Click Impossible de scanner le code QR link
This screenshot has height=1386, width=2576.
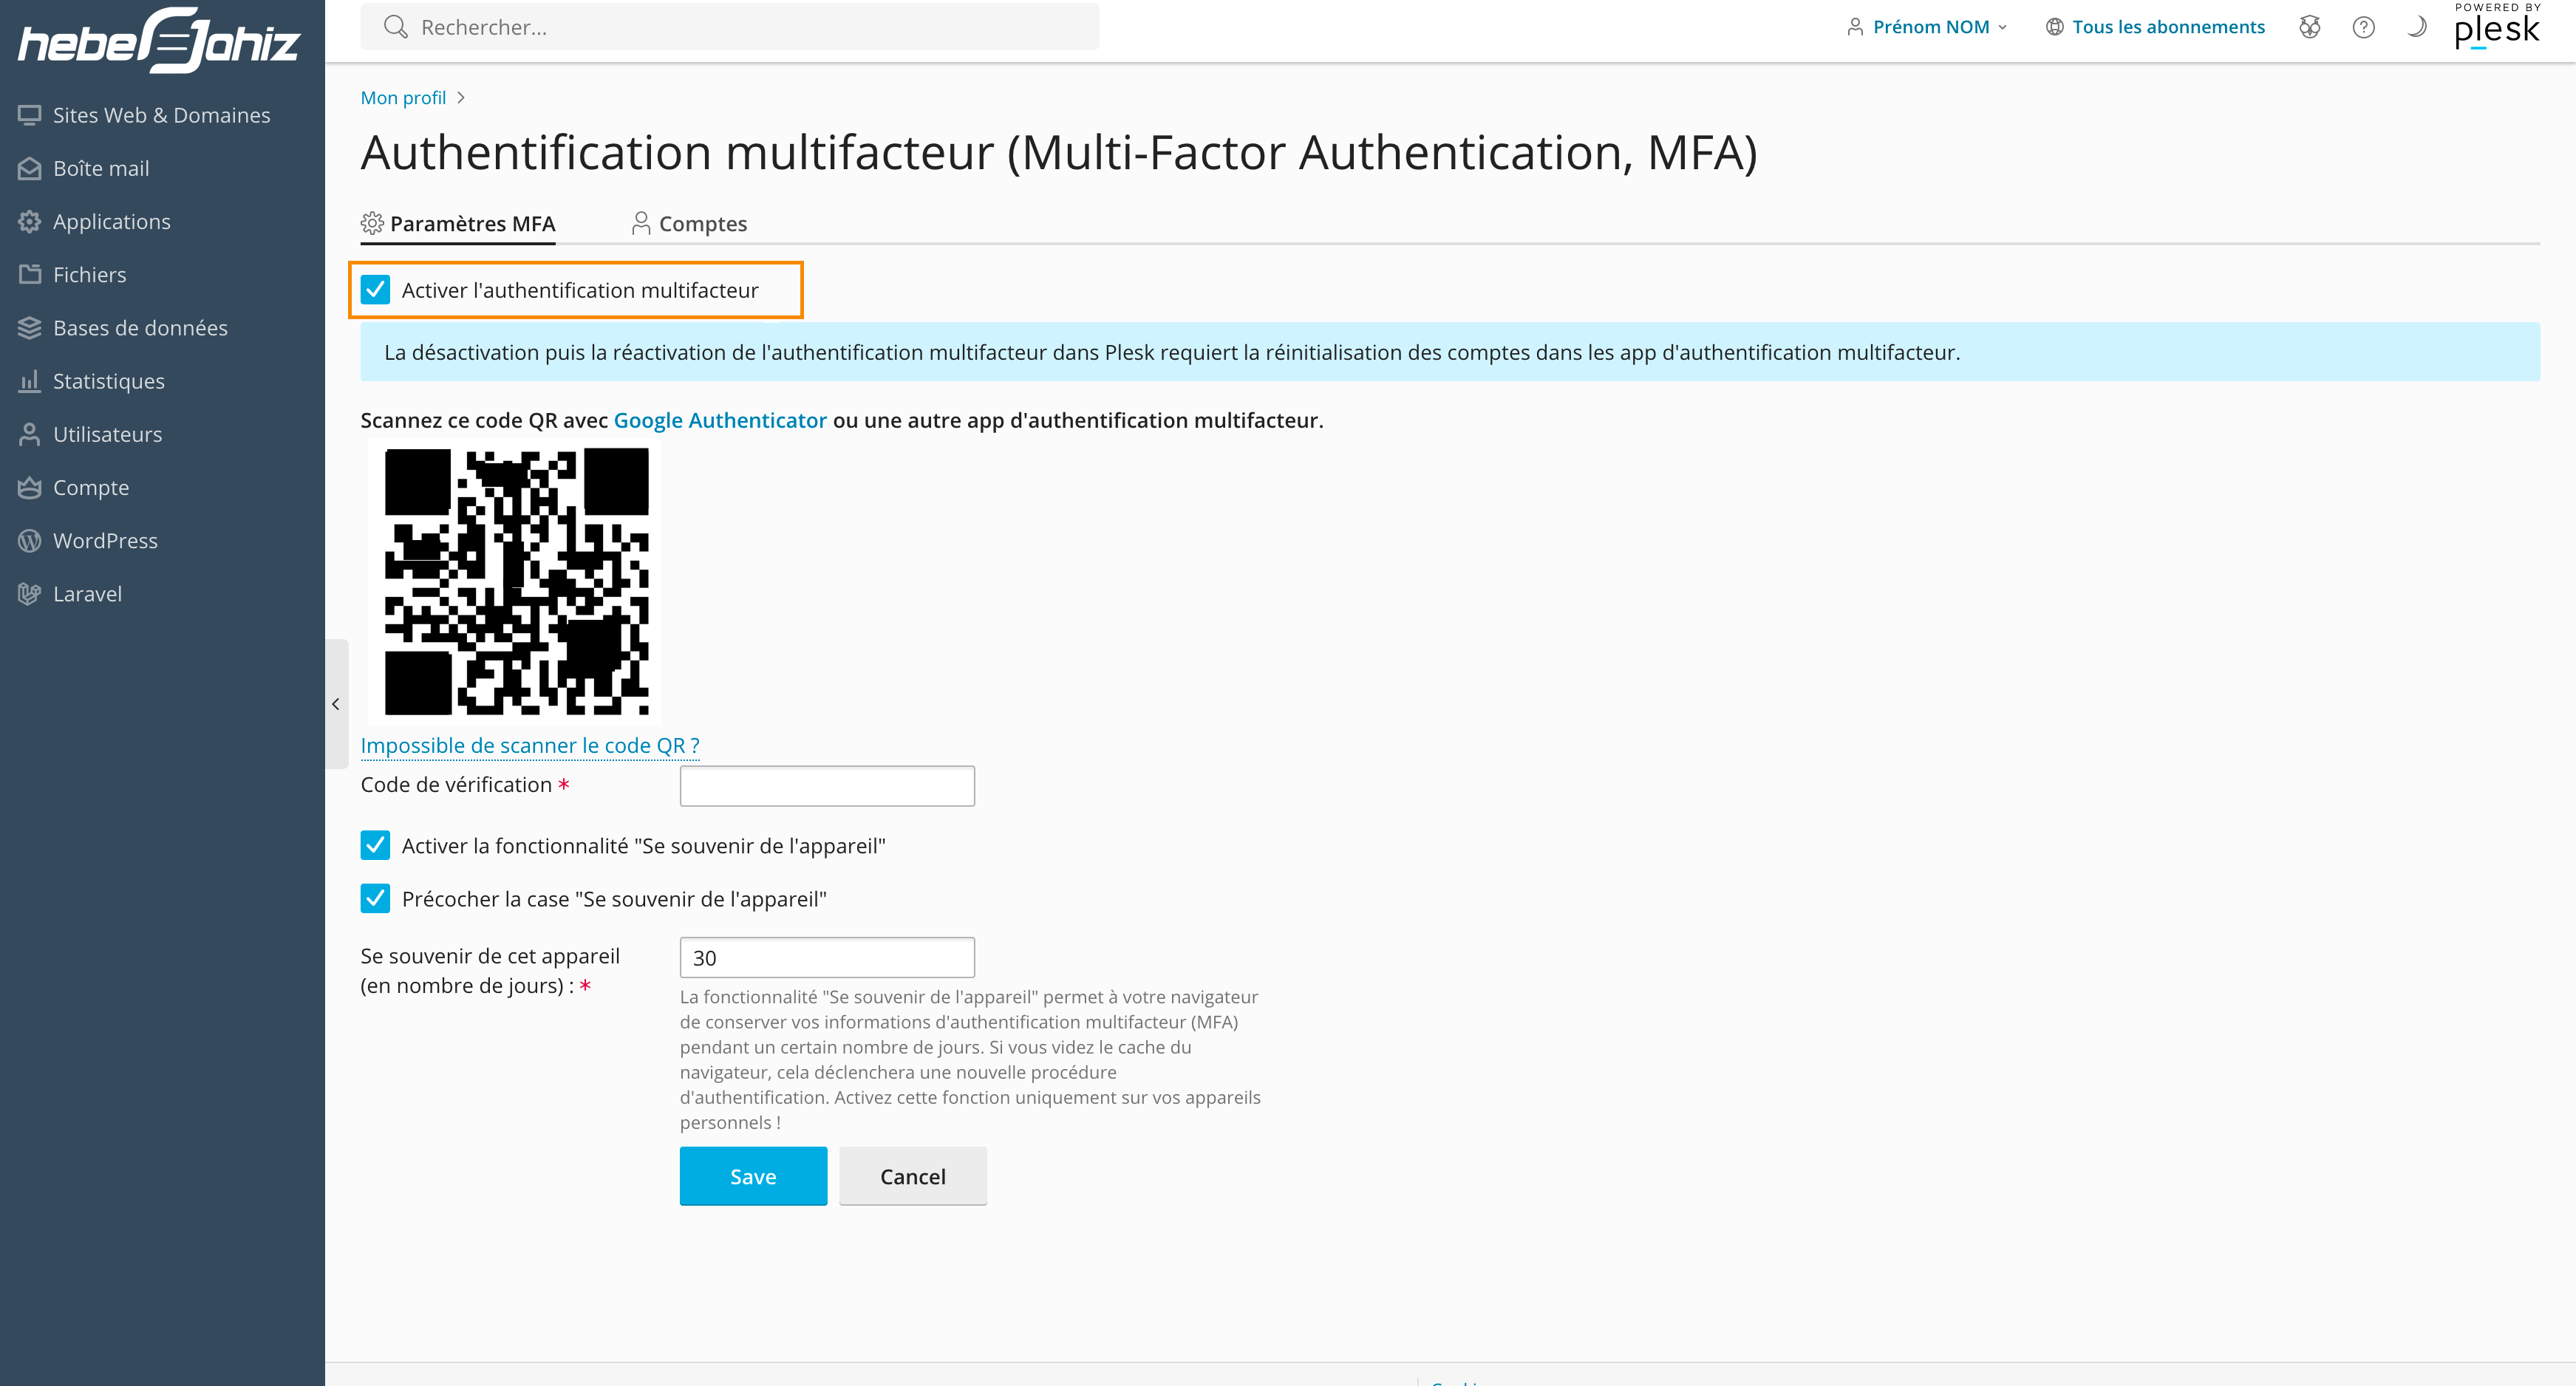[530, 745]
